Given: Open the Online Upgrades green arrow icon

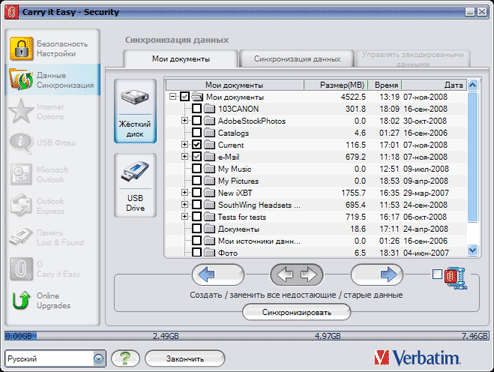Looking at the screenshot, I should (x=21, y=300).
